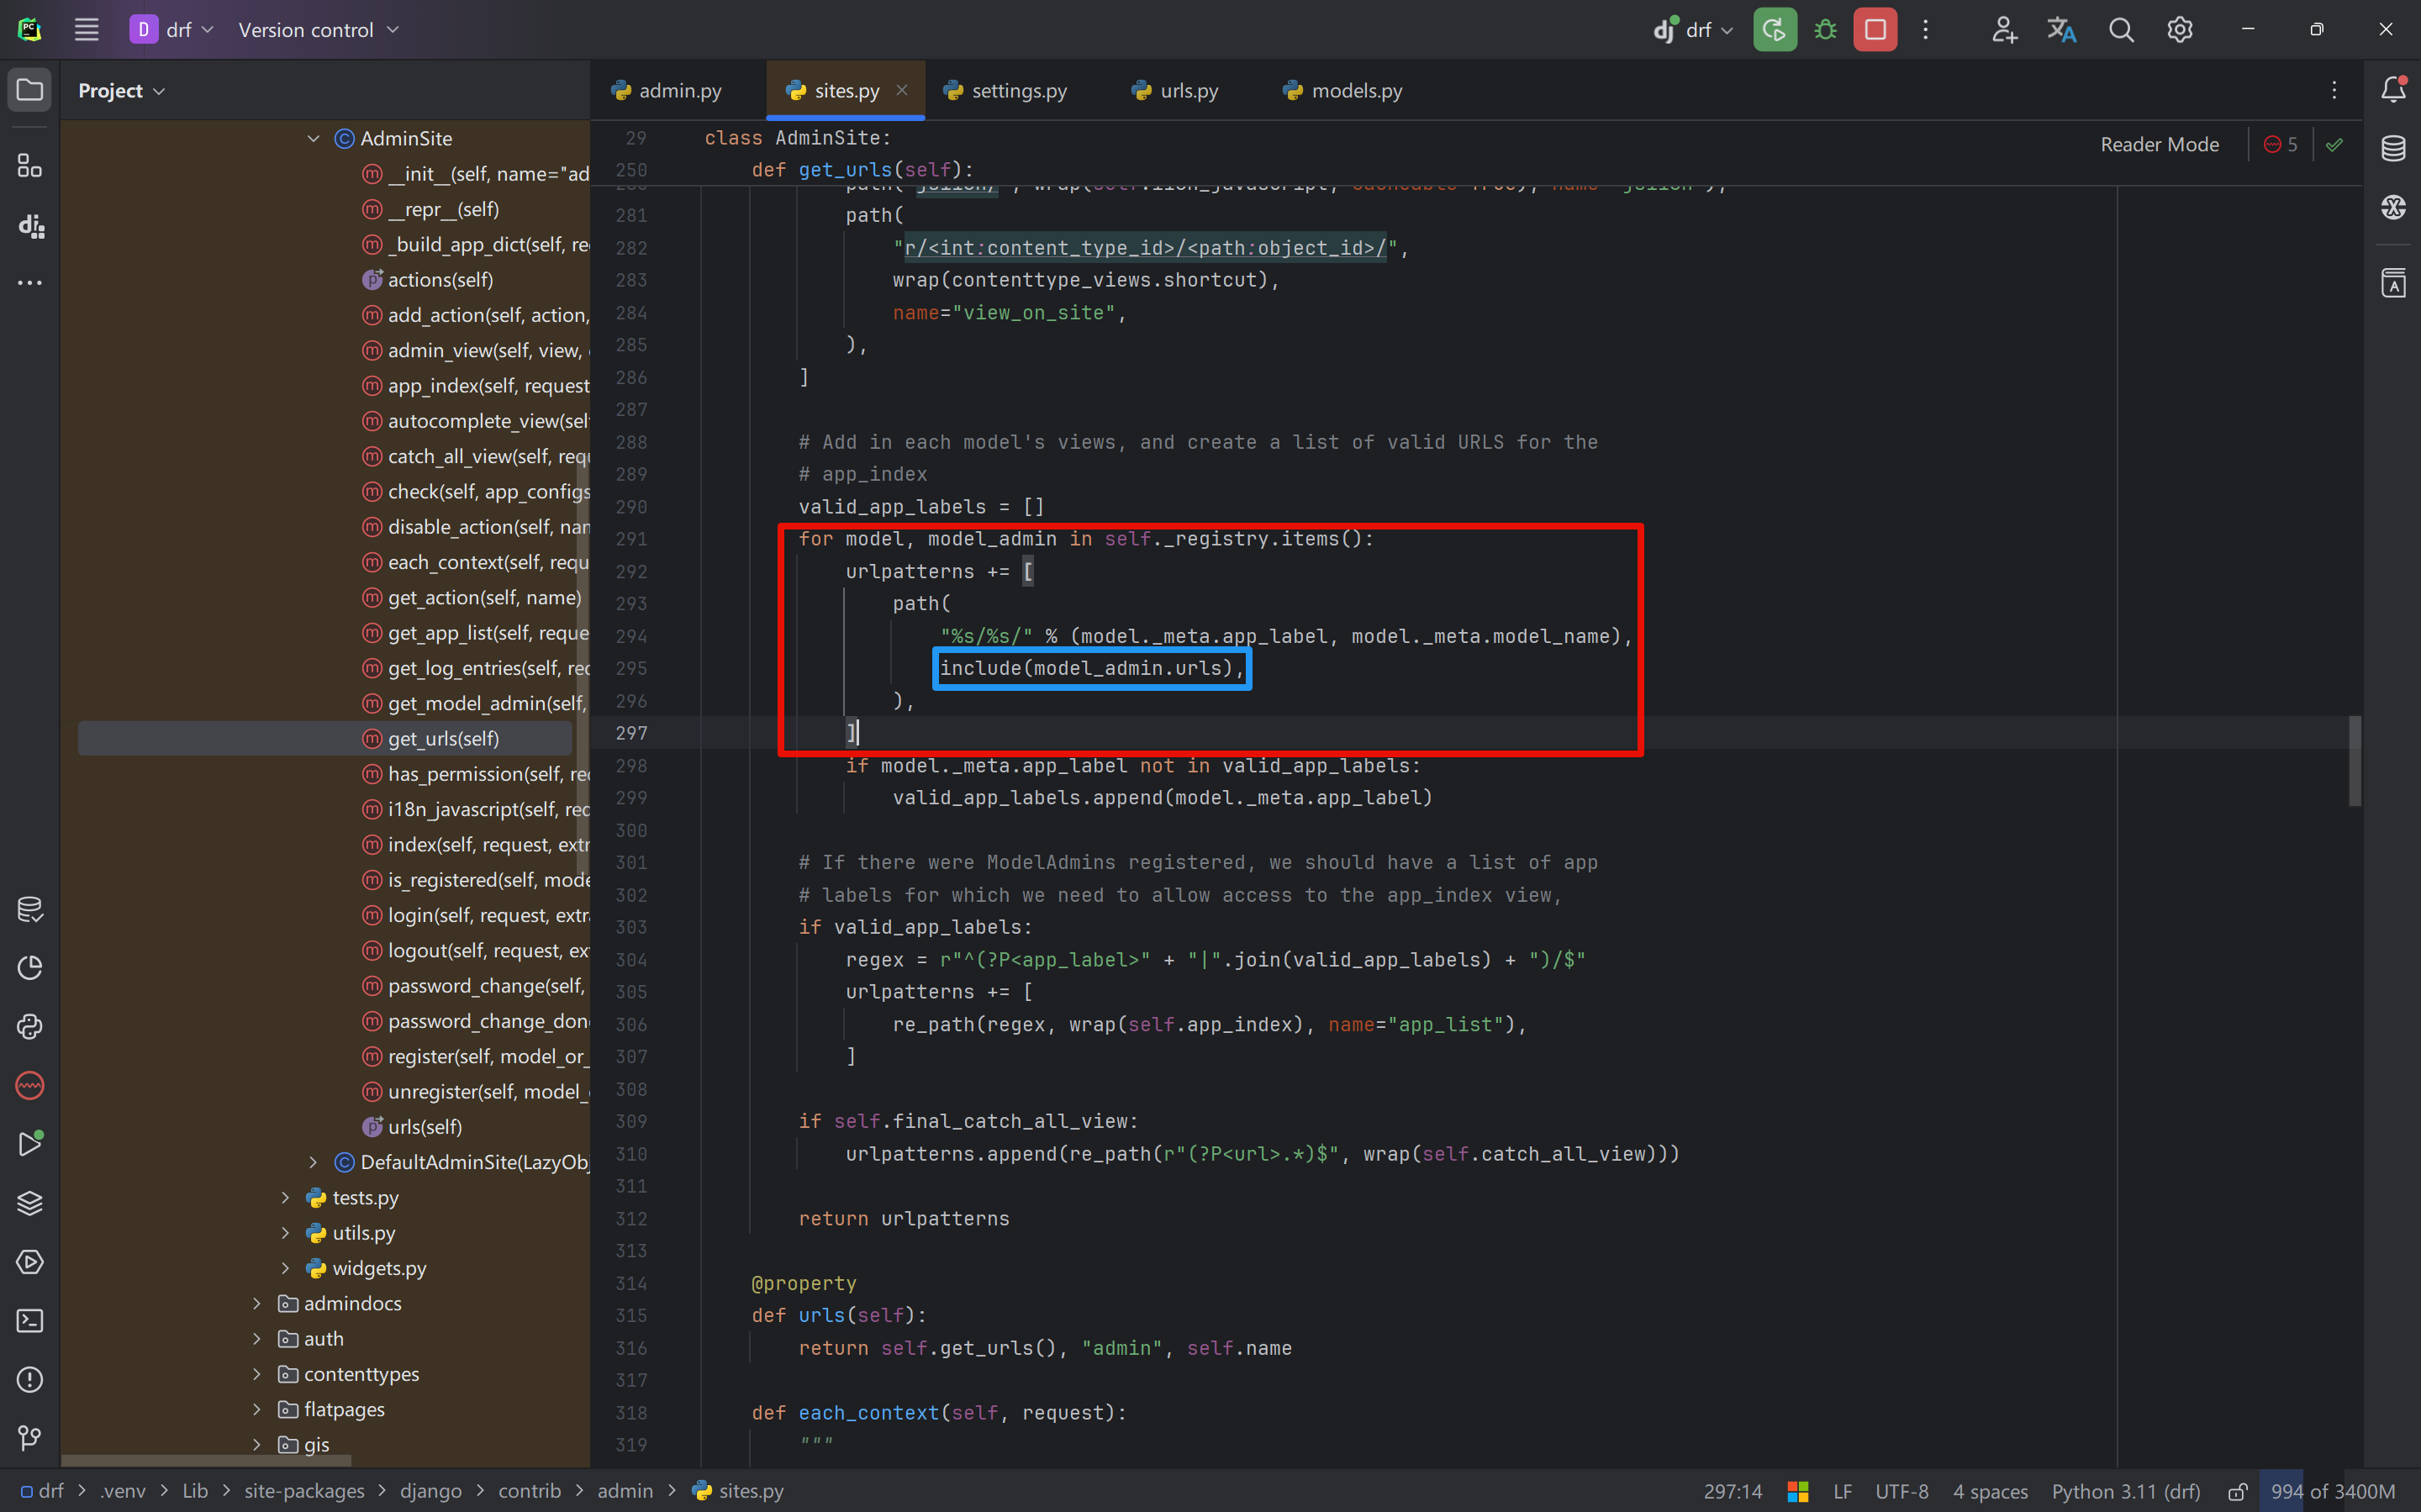This screenshot has height=1512, width=2421.
Task: Click the editor vertical scrollbar thumb
Action: coord(2355,760)
